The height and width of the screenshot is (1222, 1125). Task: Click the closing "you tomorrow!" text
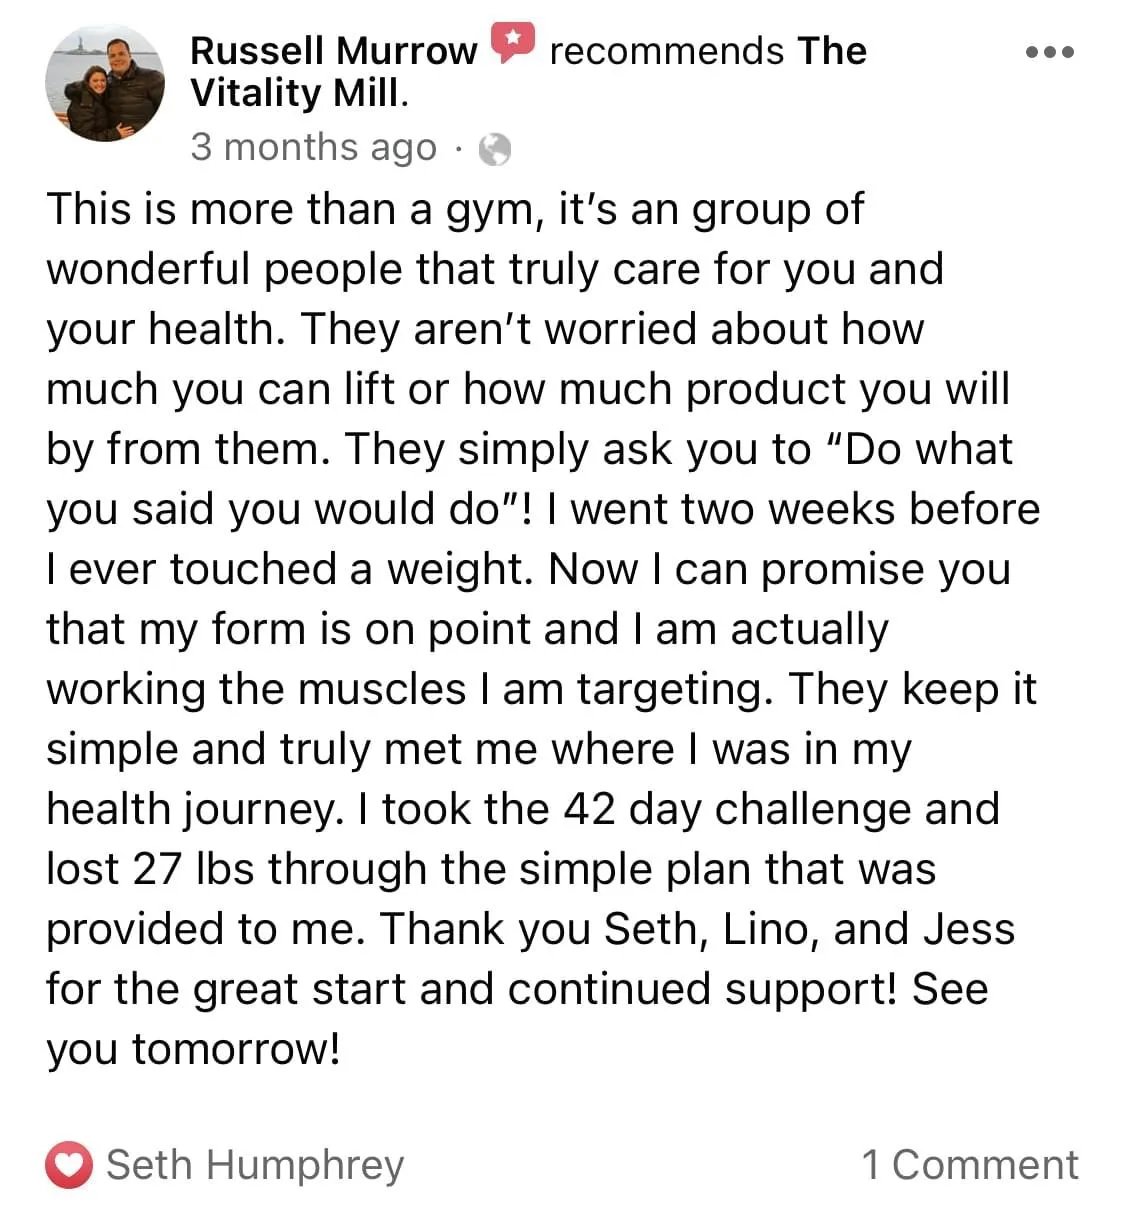click(193, 1049)
